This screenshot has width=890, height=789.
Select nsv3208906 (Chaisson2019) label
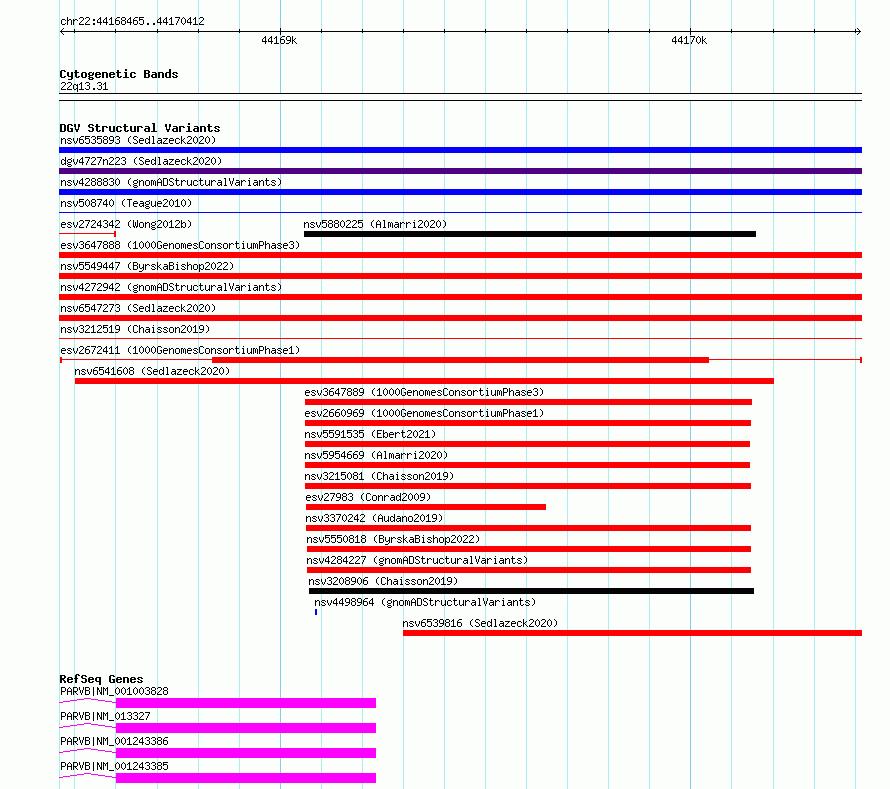(383, 581)
